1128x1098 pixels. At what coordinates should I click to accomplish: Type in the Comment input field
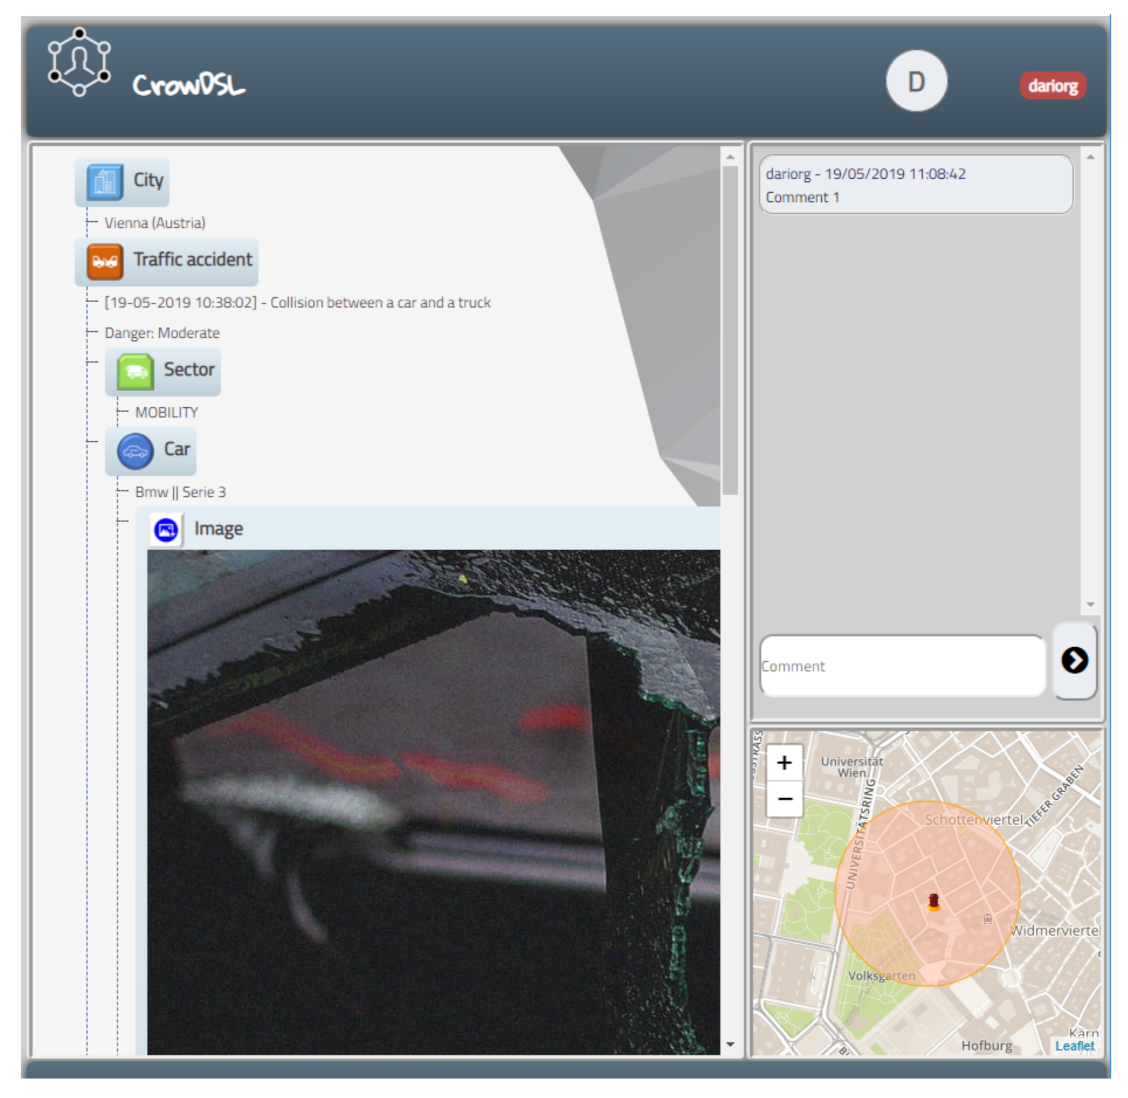(x=902, y=666)
